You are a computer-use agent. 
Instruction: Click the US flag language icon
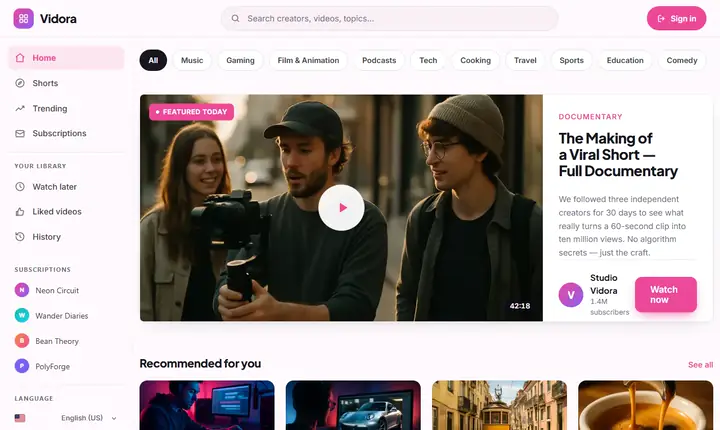[x=20, y=418]
